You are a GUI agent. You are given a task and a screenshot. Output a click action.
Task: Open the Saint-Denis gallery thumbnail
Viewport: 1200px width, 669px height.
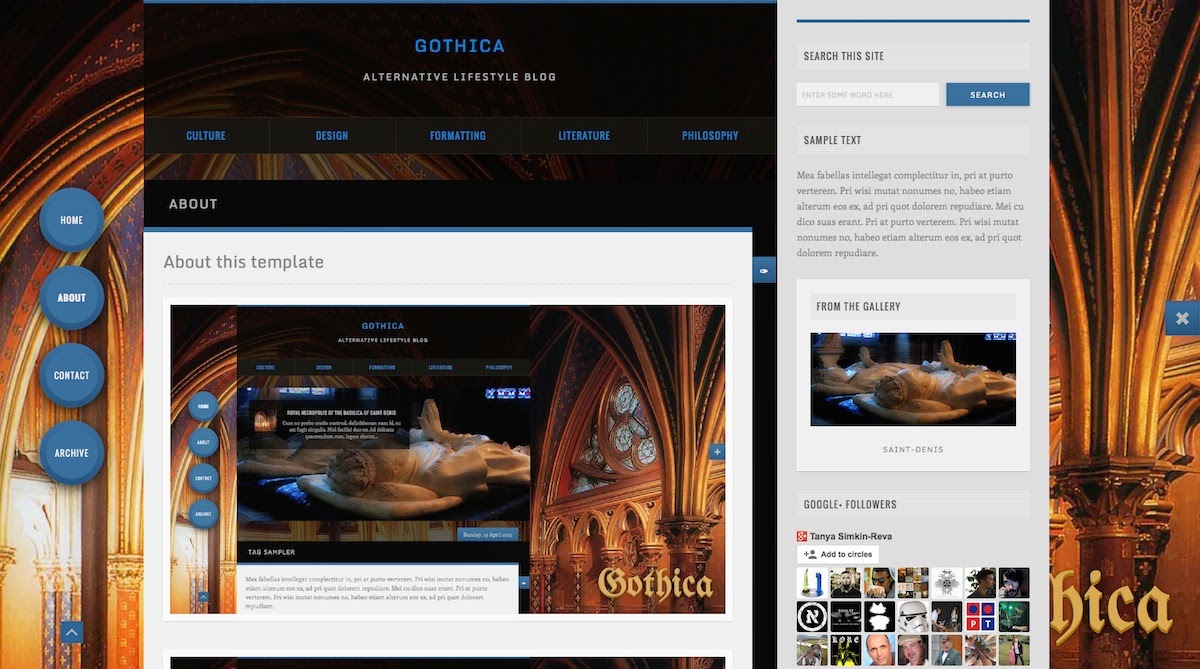[913, 379]
